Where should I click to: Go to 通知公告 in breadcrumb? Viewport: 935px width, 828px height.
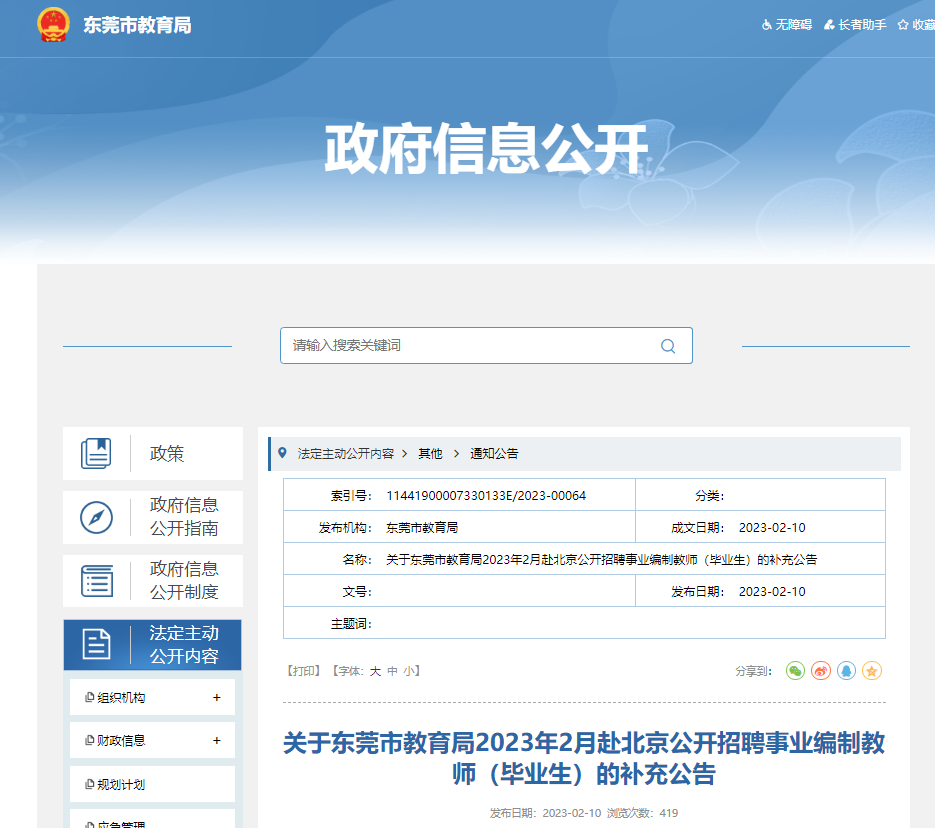[494, 453]
